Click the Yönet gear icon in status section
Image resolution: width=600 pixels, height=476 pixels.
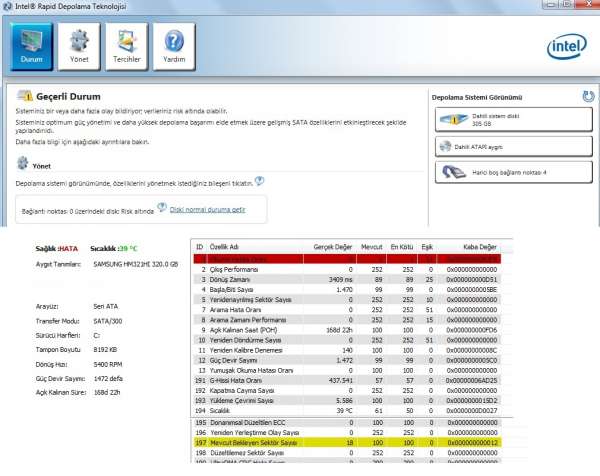coord(23,163)
